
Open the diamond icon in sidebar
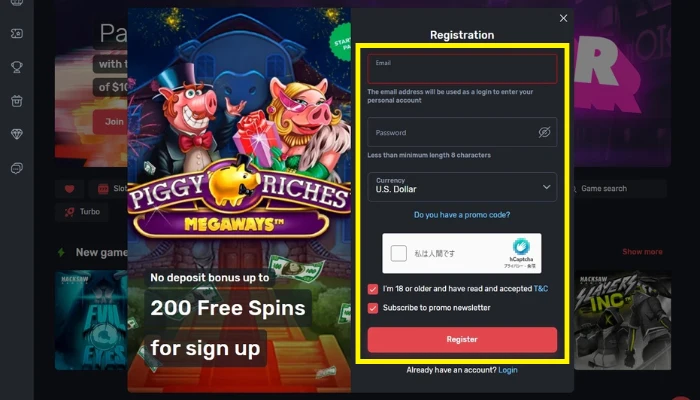tap(17, 134)
